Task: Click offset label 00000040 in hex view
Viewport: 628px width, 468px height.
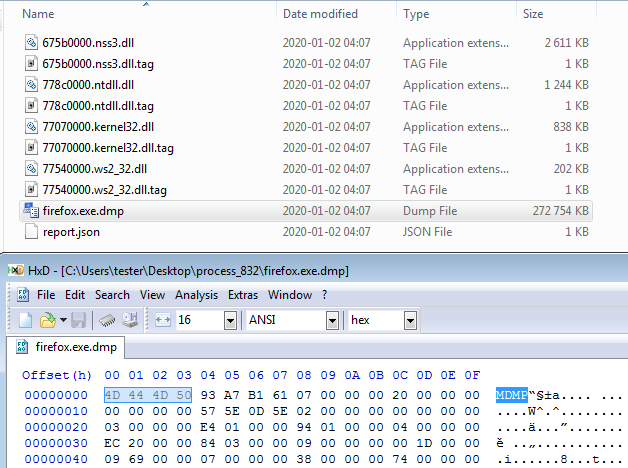Action: 56,459
